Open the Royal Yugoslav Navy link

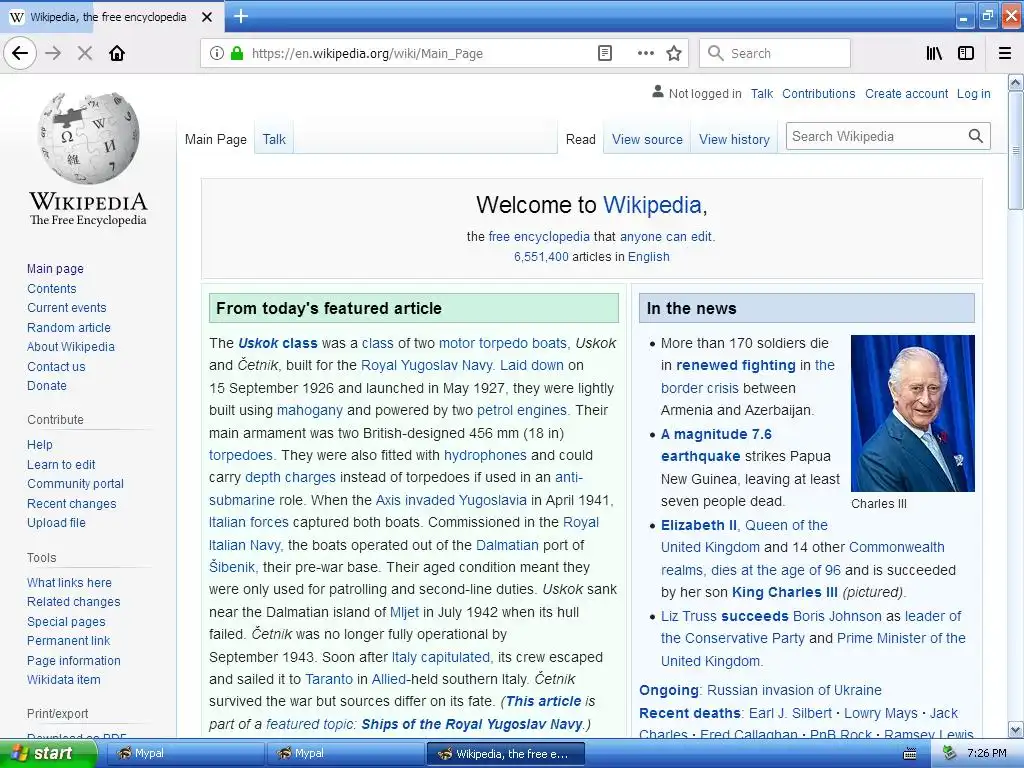(x=426, y=365)
